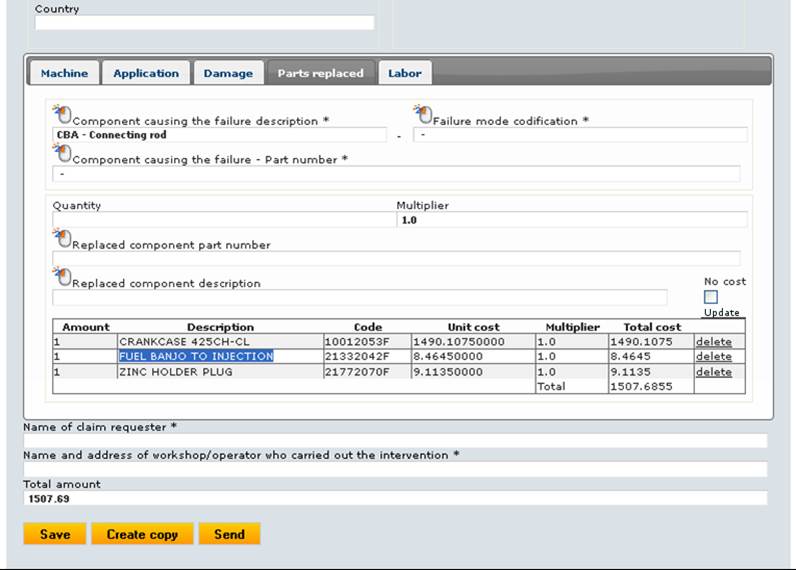Click unit cost 1490.10750000
Viewport: 796px width, 570px height.
[x=459, y=342]
